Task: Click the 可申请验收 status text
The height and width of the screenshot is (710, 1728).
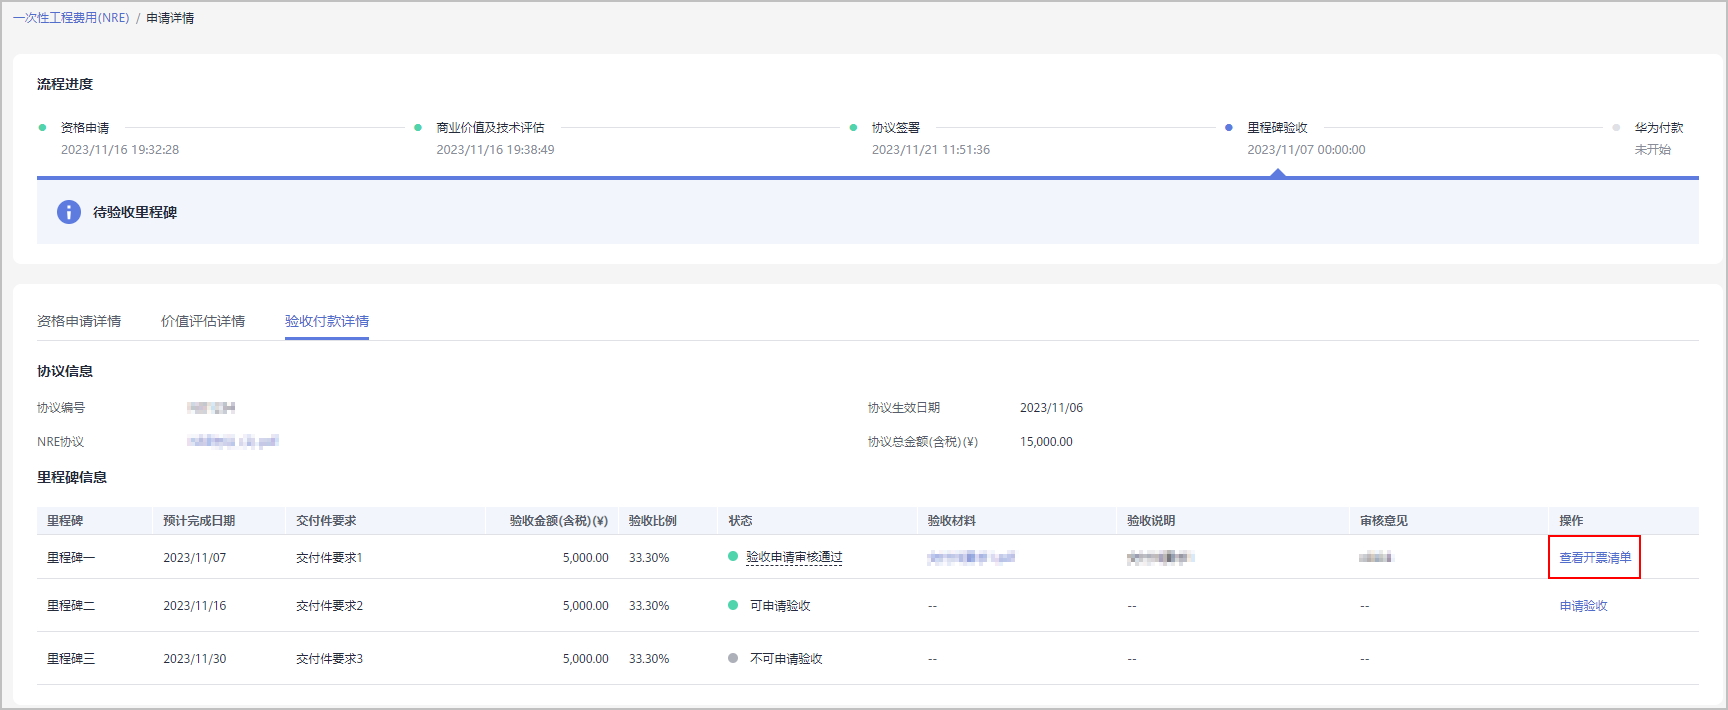Action: [x=780, y=606]
